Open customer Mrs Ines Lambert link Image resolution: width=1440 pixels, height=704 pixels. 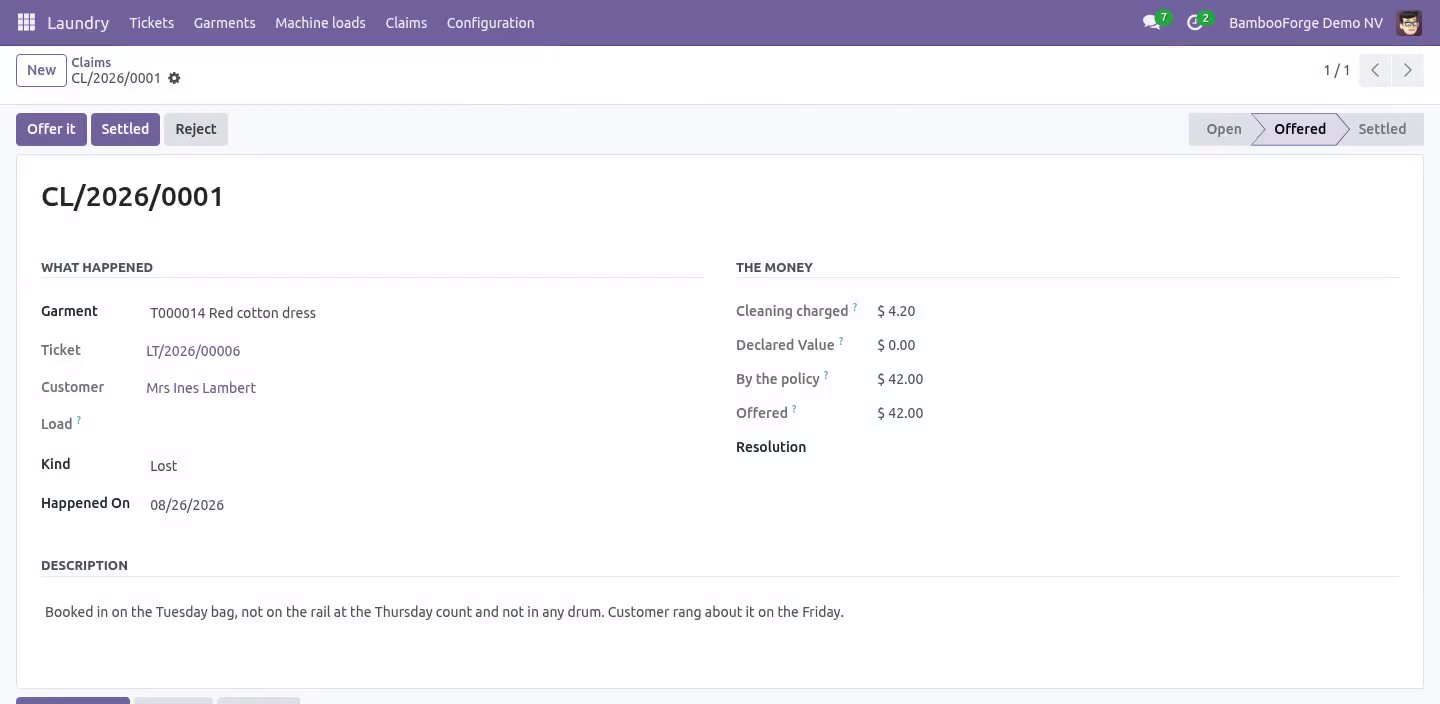[x=201, y=388]
